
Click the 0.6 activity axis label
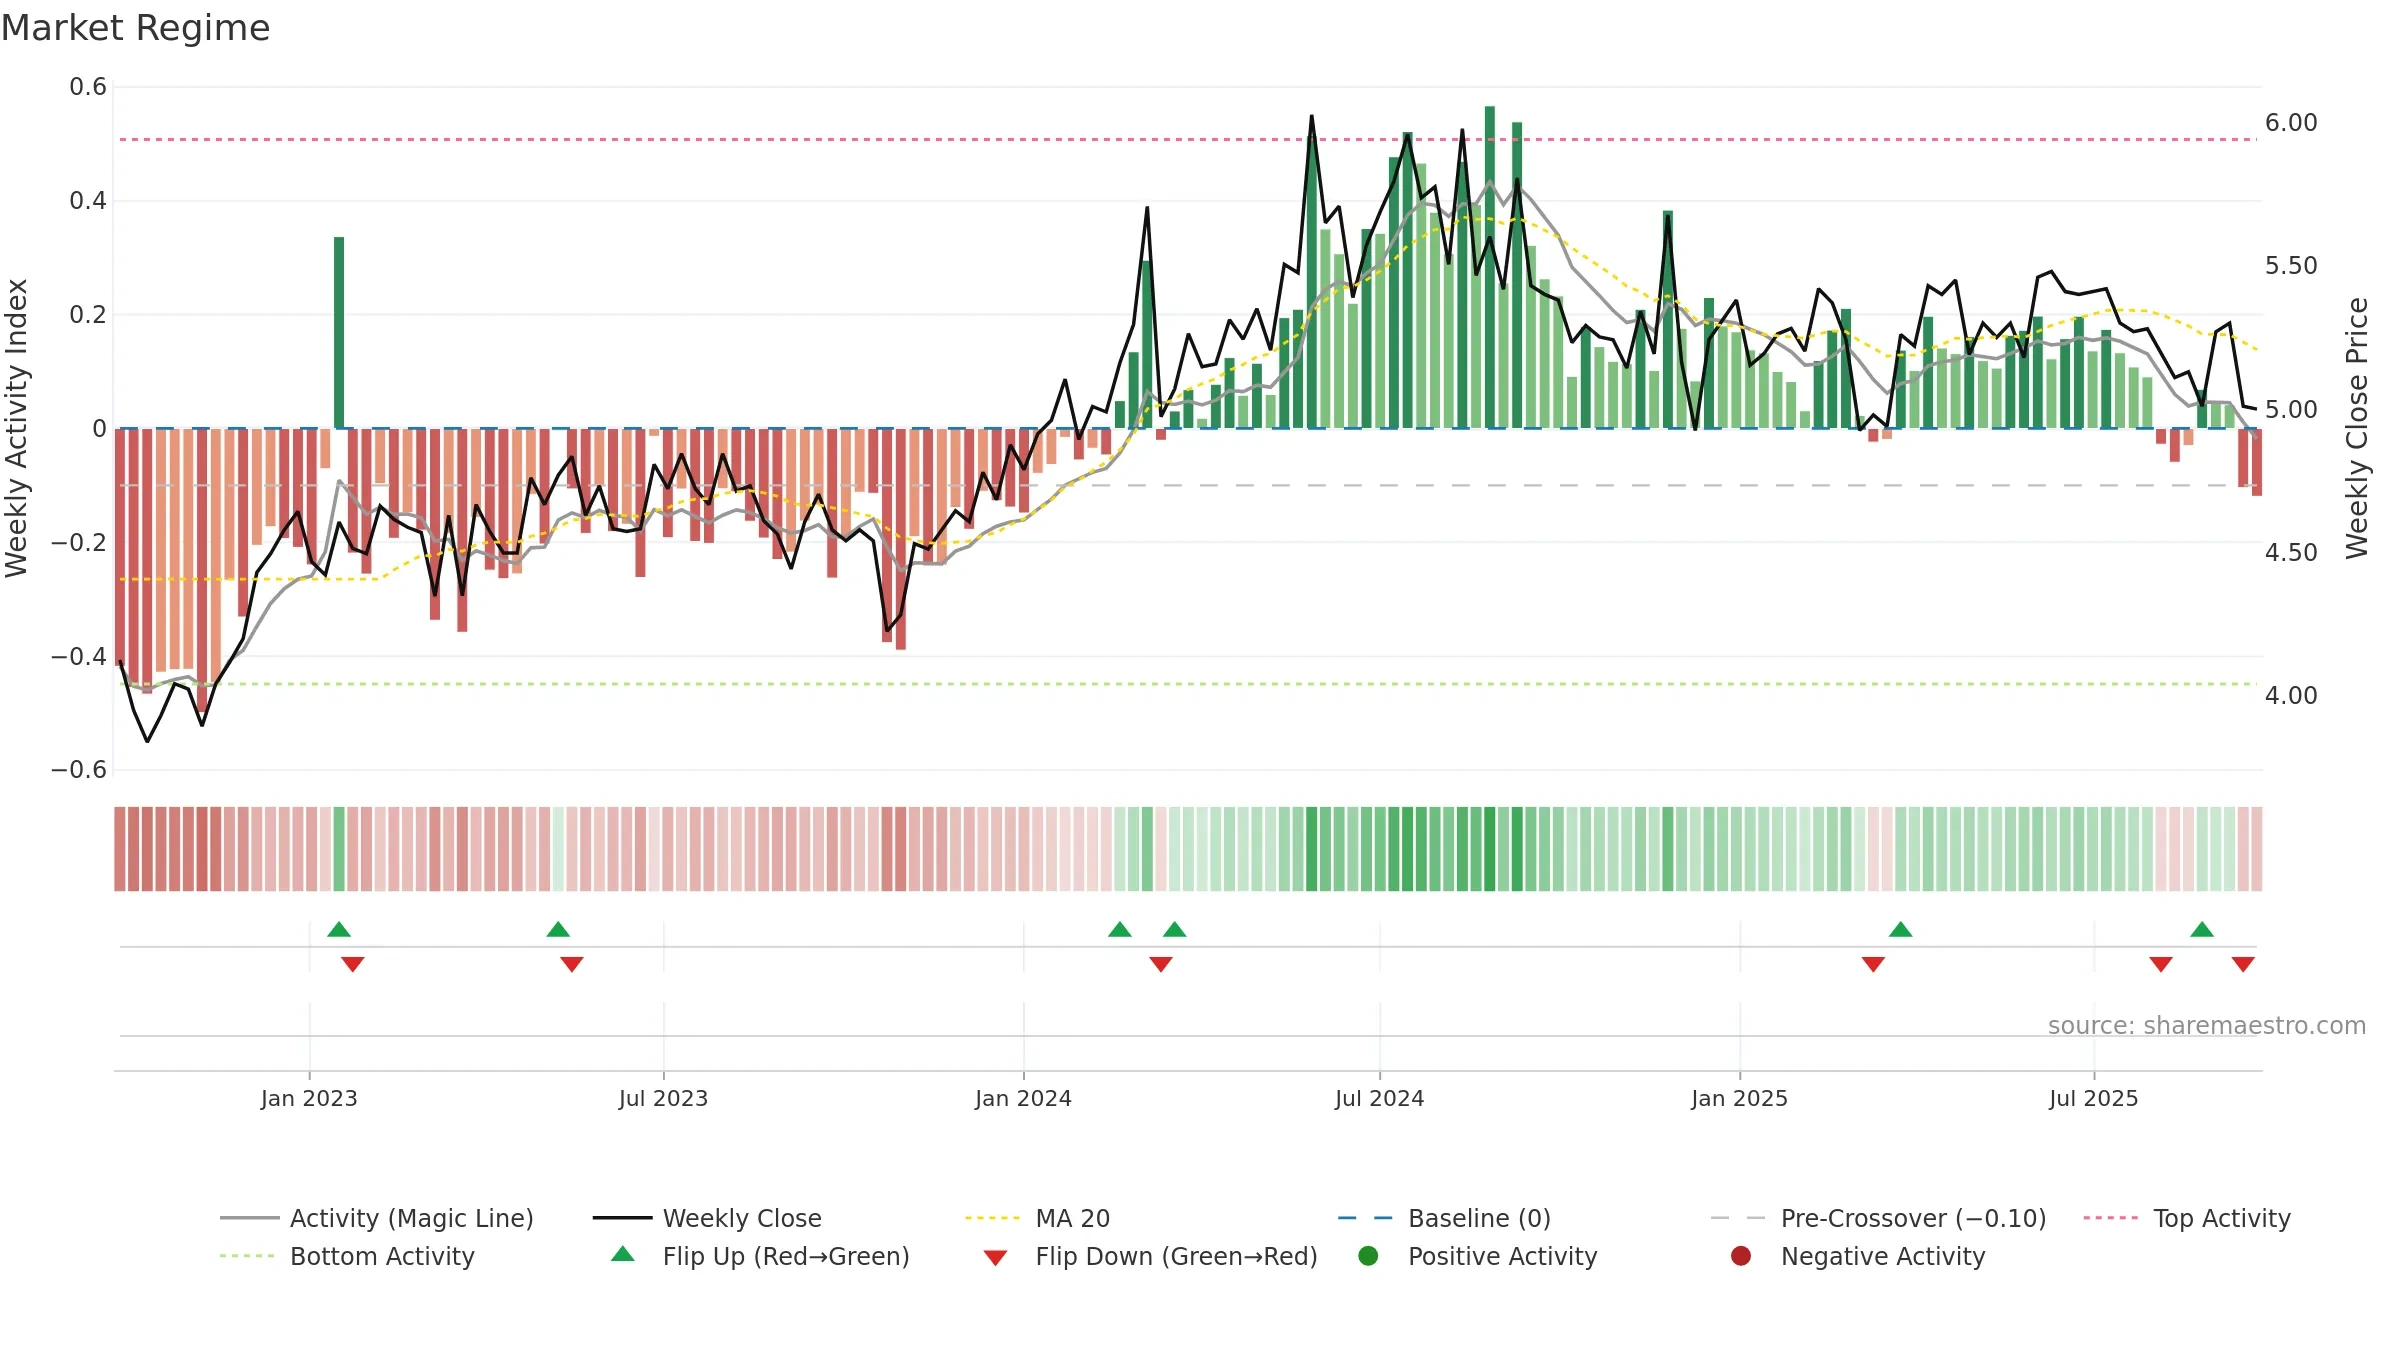(88, 87)
